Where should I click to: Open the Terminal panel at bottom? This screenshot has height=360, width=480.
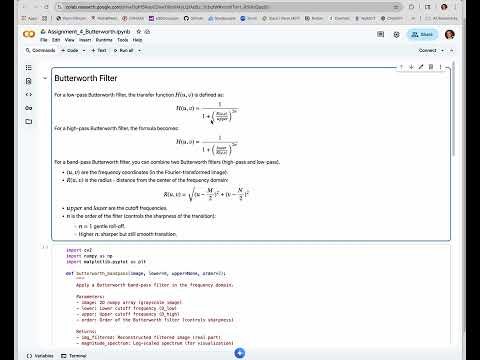tap(74, 356)
